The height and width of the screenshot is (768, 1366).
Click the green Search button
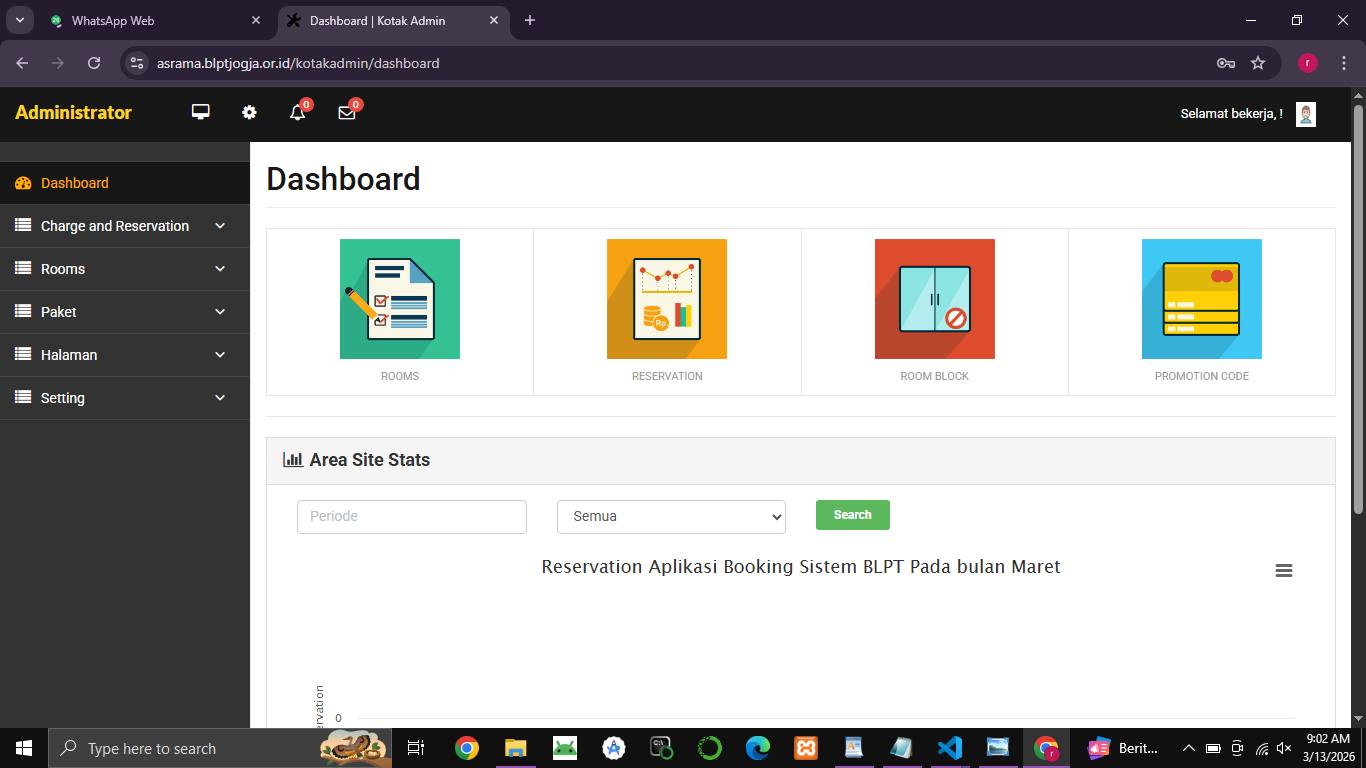point(852,515)
